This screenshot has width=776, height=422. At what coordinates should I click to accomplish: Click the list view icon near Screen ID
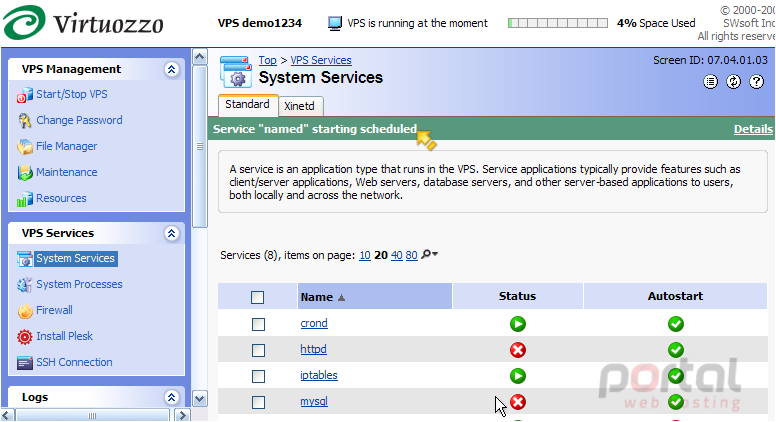[710, 82]
